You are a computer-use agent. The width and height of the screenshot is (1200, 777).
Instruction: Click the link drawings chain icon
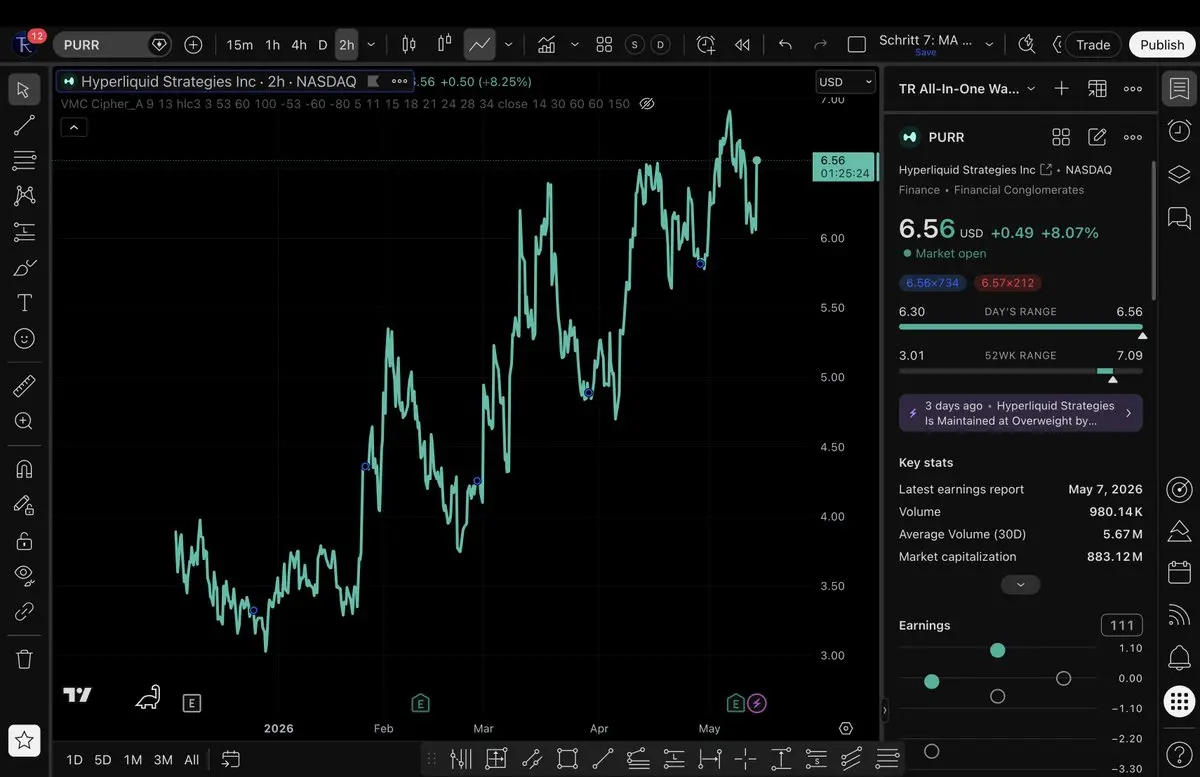tap(24, 611)
